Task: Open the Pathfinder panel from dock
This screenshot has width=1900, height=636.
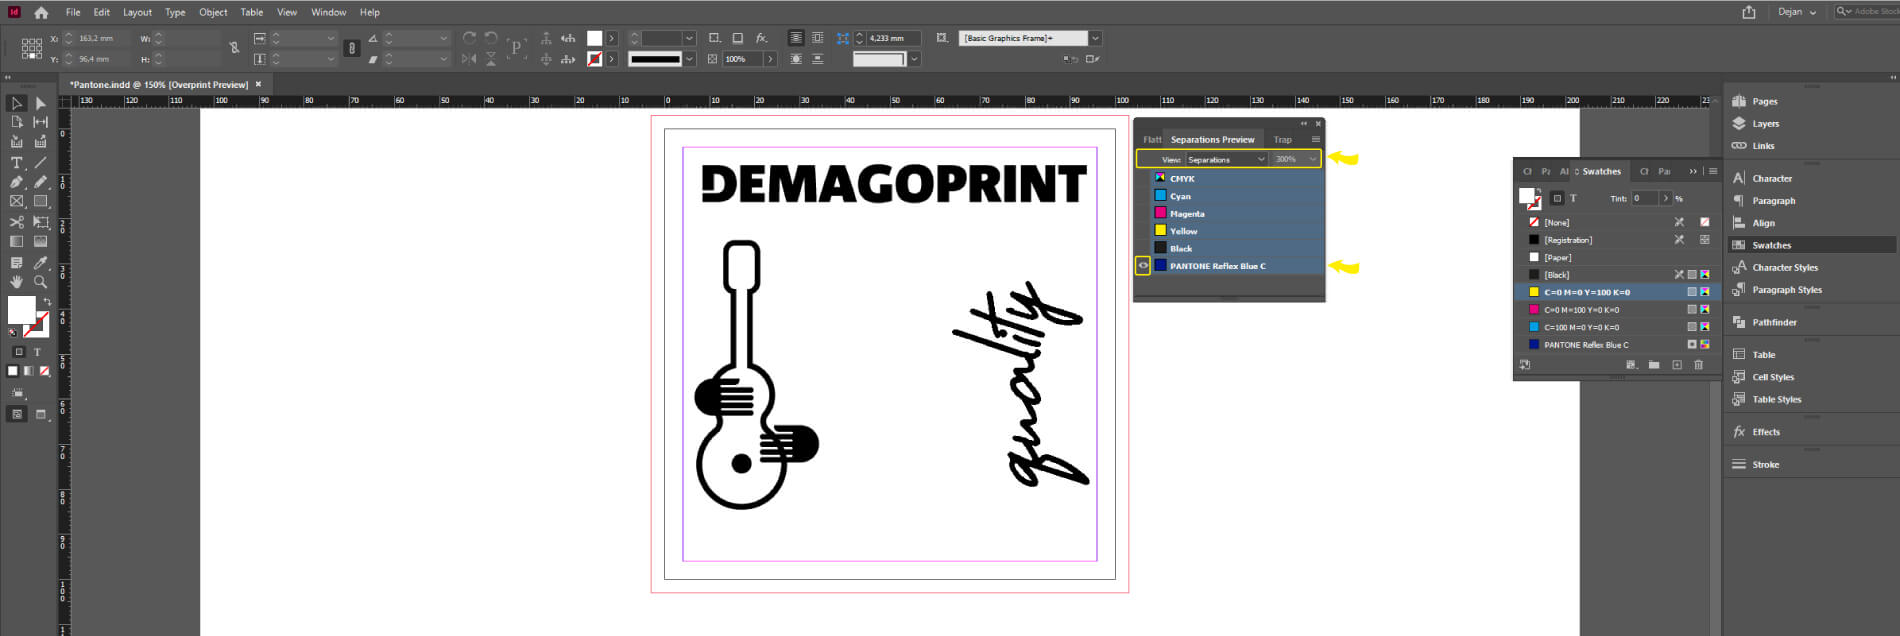Action: [x=1773, y=322]
